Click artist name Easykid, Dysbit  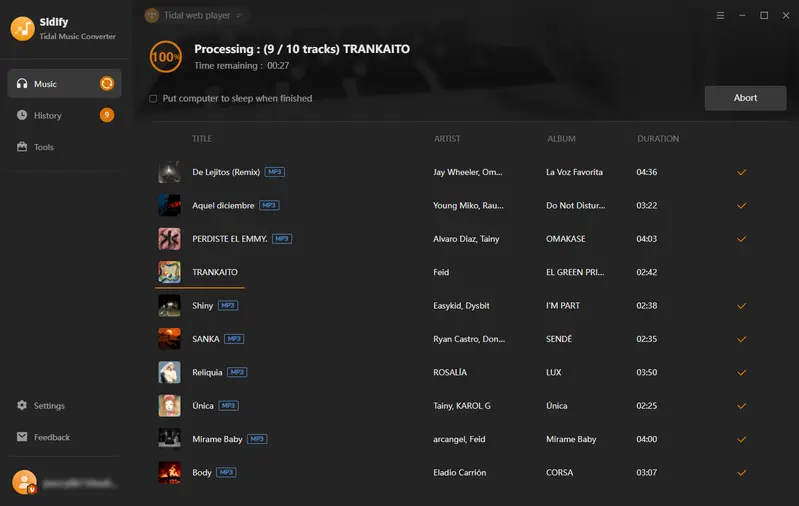pyautogui.click(x=461, y=306)
